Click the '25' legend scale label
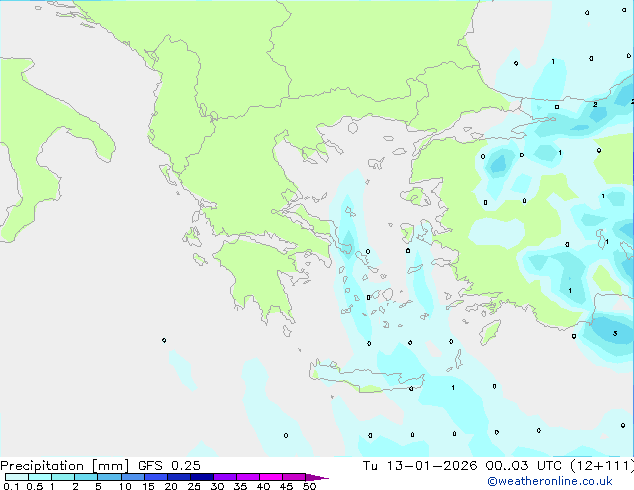Image resolution: width=634 pixels, height=490 pixels. [194, 486]
